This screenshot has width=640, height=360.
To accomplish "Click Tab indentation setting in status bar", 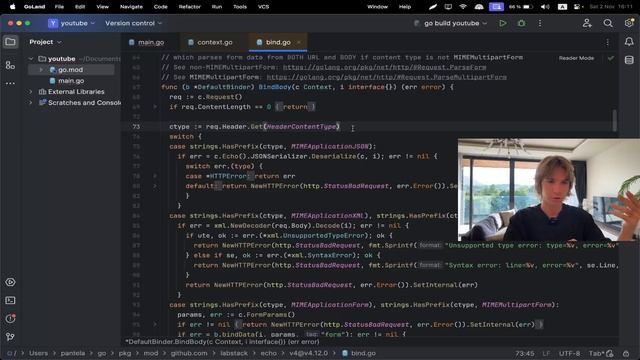I will 596,353.
